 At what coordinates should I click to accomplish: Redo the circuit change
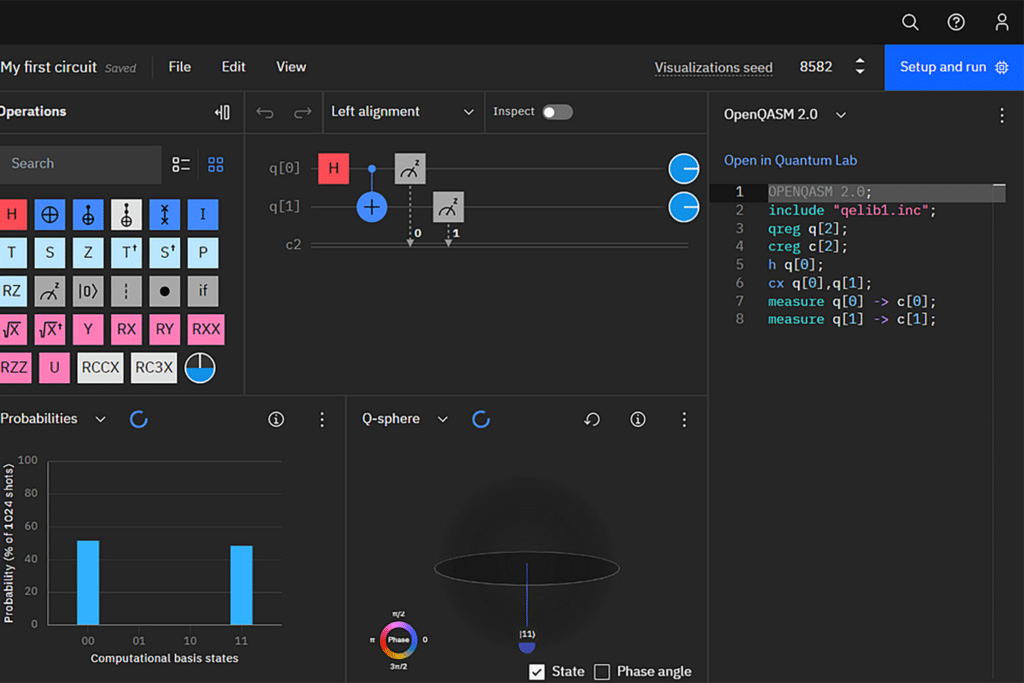point(302,112)
